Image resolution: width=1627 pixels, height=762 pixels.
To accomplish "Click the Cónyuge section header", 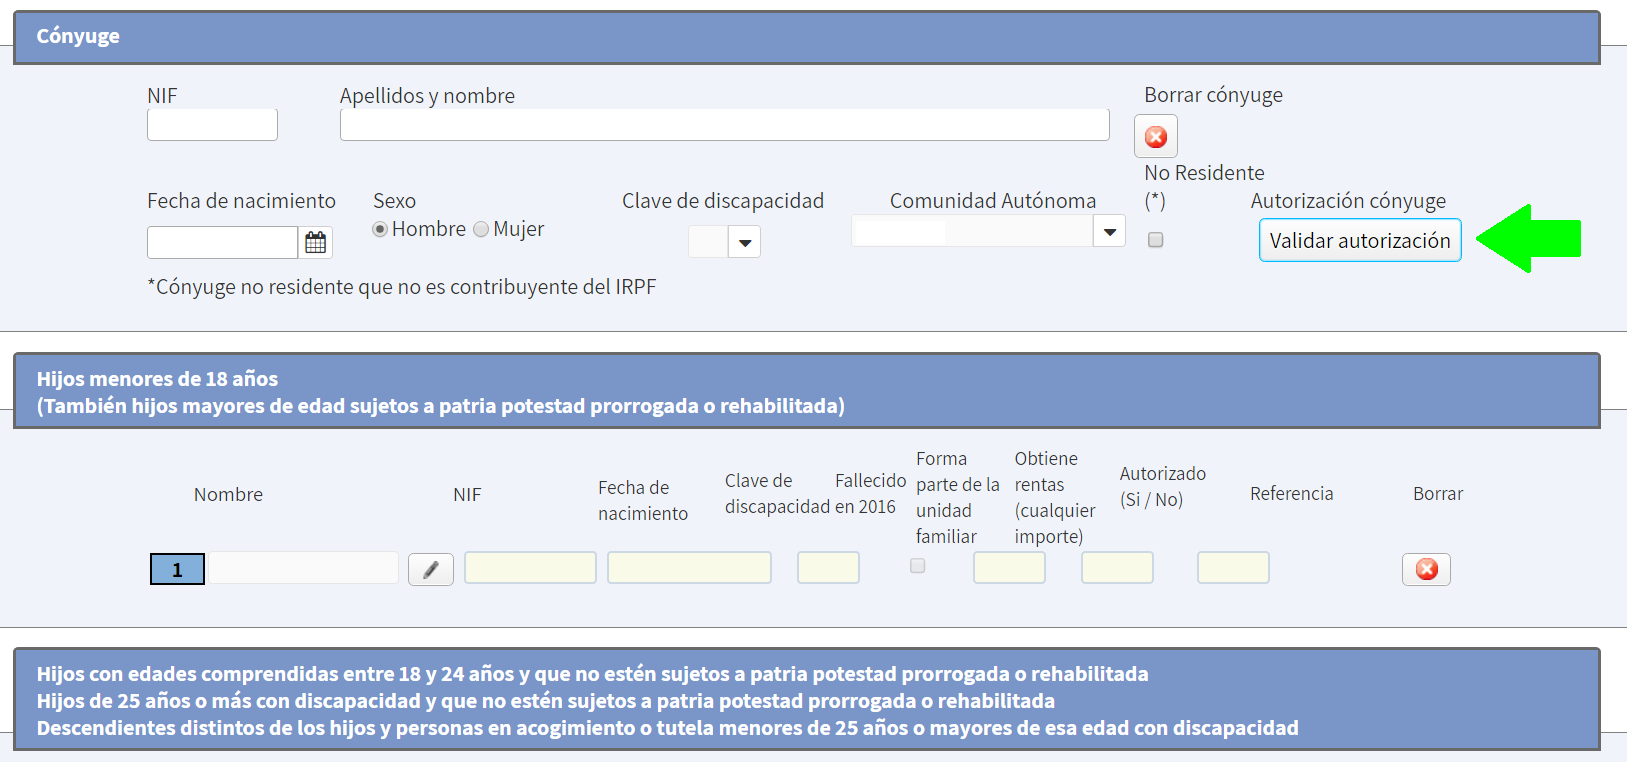I will coord(806,37).
